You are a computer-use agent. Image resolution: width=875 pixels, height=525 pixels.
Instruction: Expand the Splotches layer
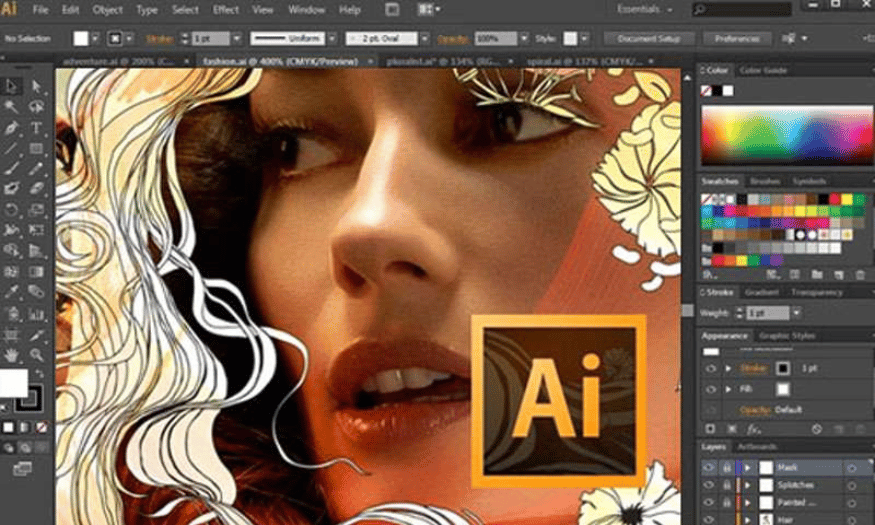(748, 485)
